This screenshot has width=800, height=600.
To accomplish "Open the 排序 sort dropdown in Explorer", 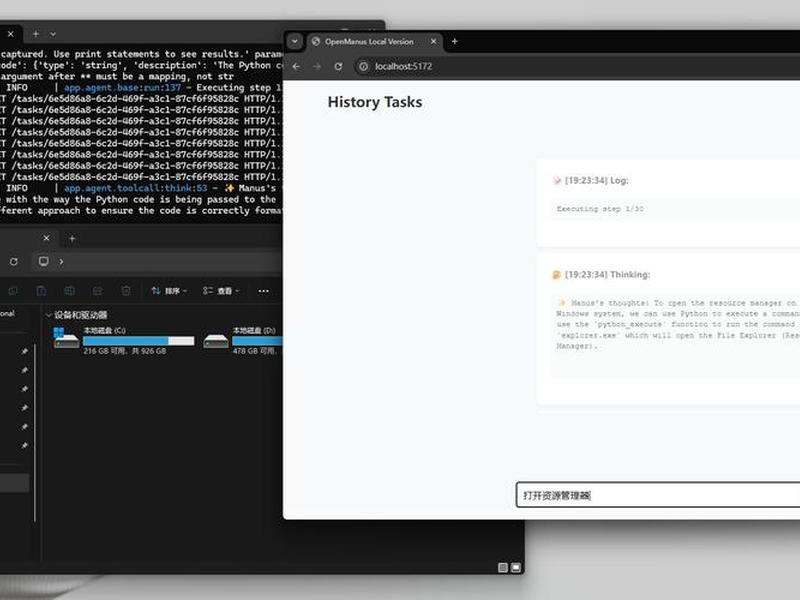I will (x=169, y=291).
